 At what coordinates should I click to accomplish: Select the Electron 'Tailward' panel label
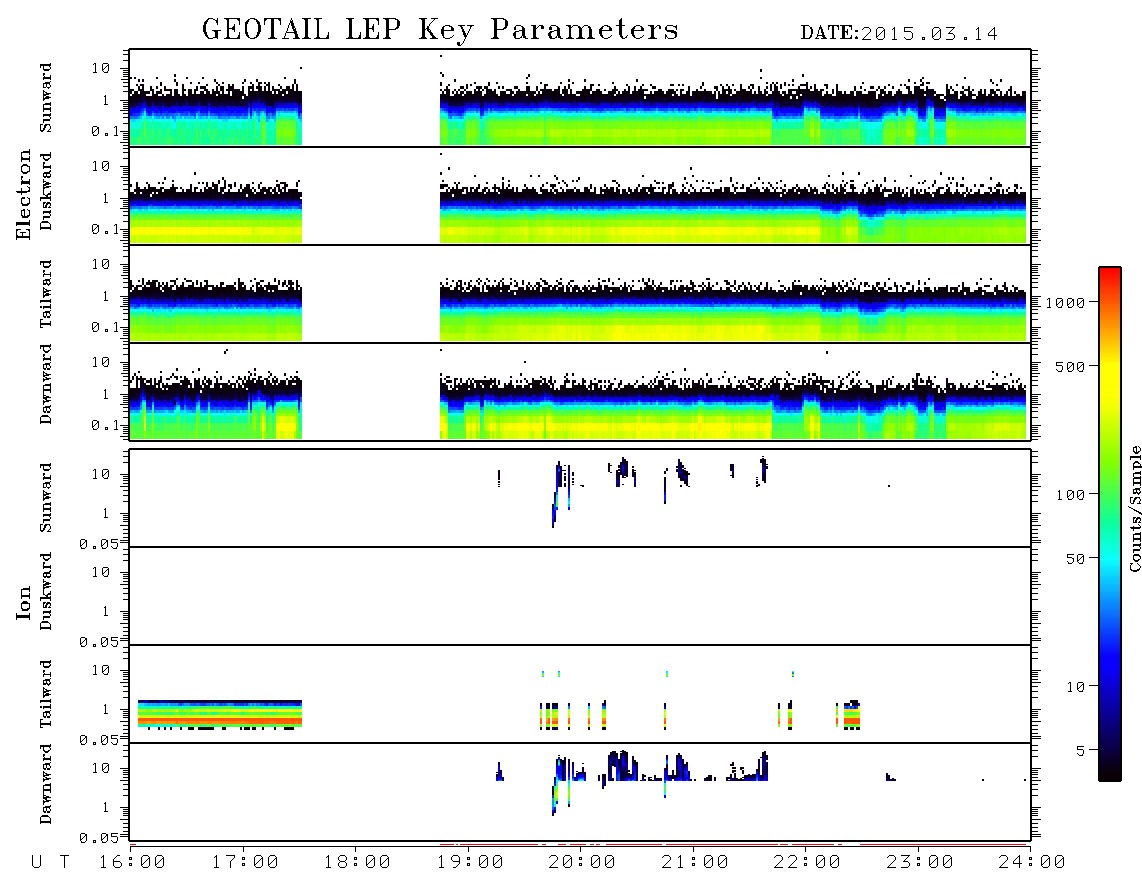pyautogui.click(x=46, y=294)
